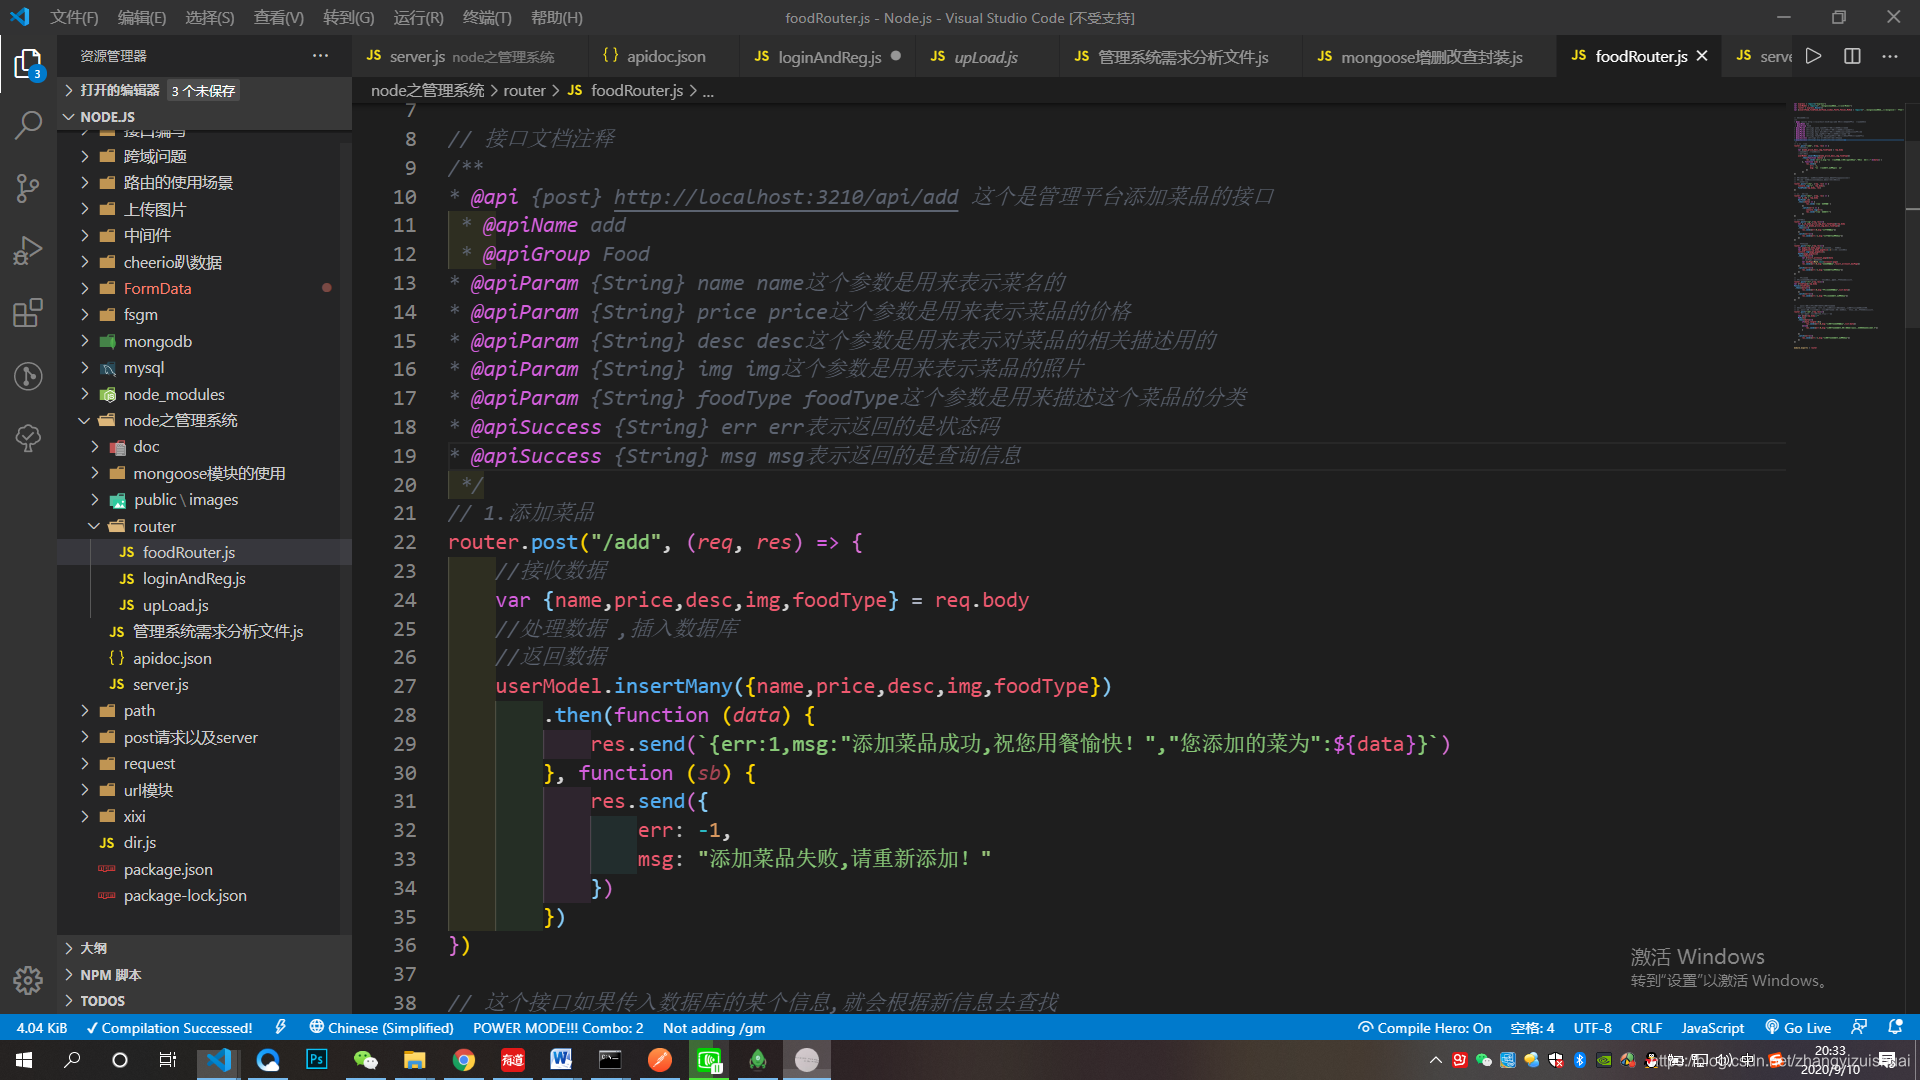Change CRLF end of line sequence

click(1646, 1027)
